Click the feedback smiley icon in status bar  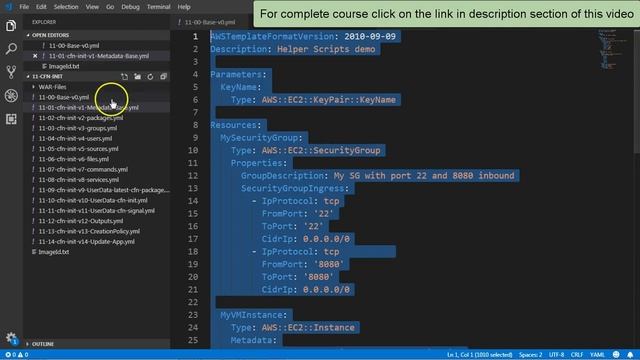tap(616, 355)
